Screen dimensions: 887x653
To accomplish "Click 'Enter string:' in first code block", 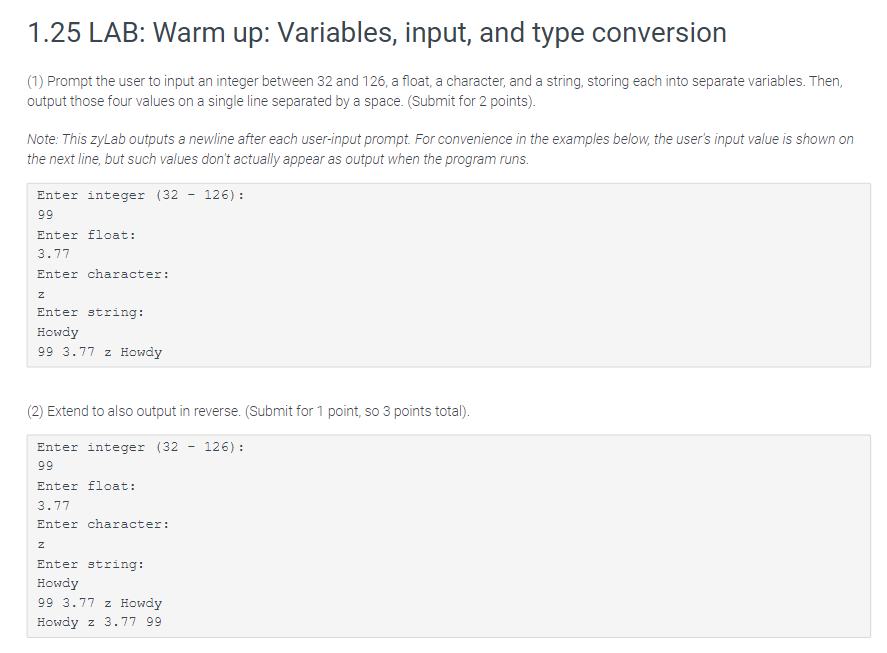I will [x=91, y=312].
